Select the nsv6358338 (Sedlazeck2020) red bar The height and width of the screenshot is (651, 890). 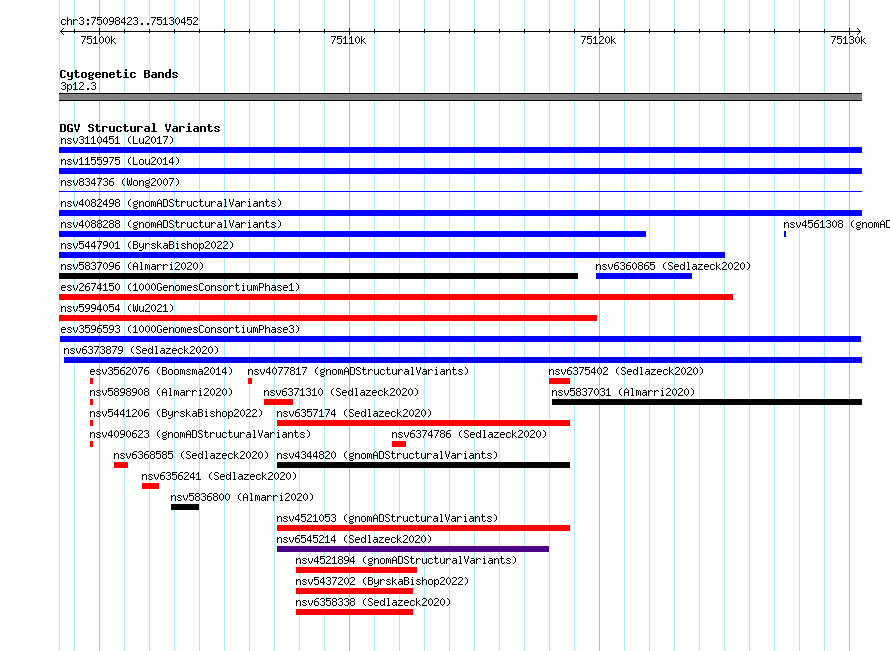(x=354, y=612)
